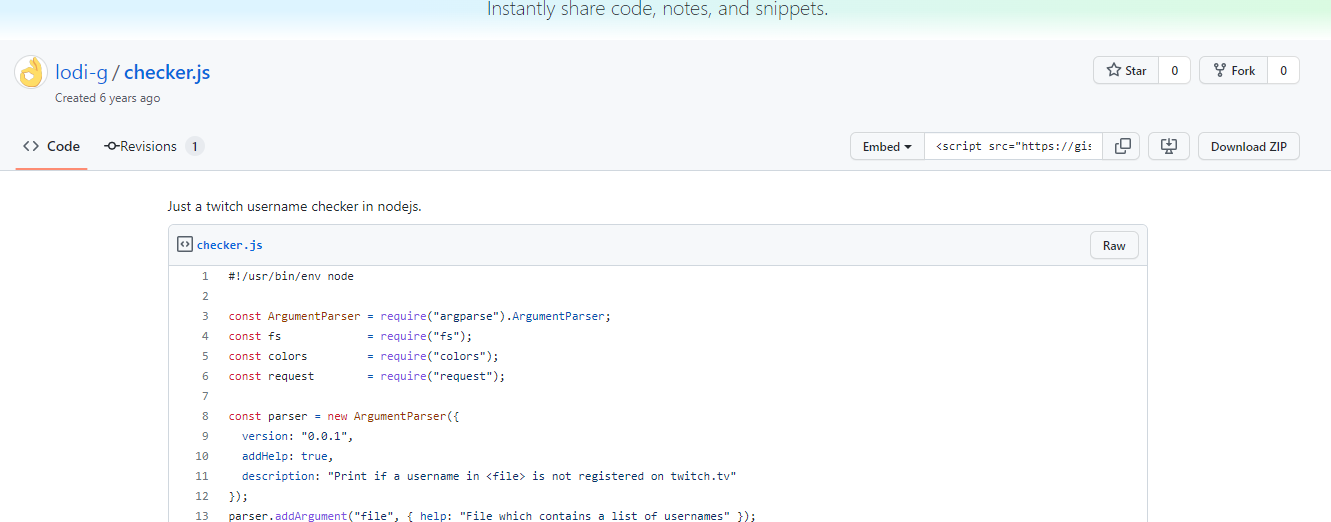Click line number 13 in code

coord(202,516)
